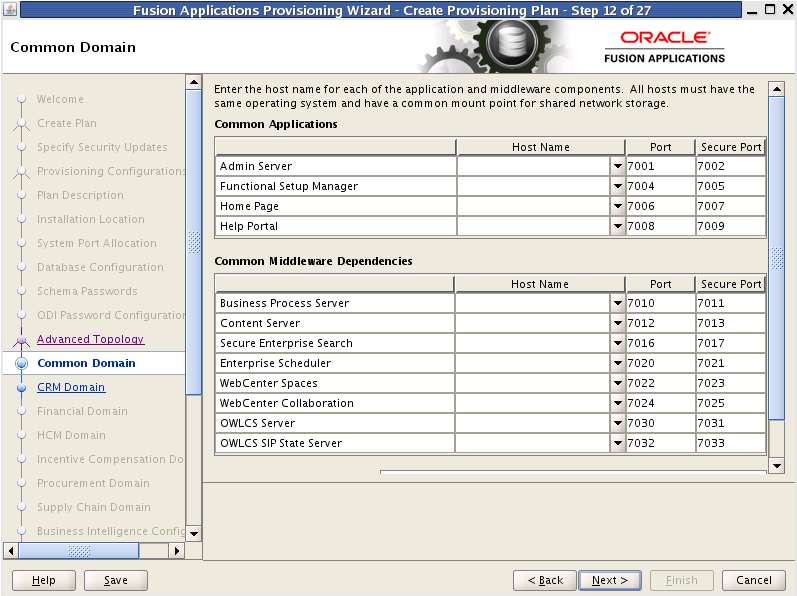The width and height of the screenshot is (797, 596).
Task: Expand Secure Enterprise Search host dropdown
Action: pos(618,343)
